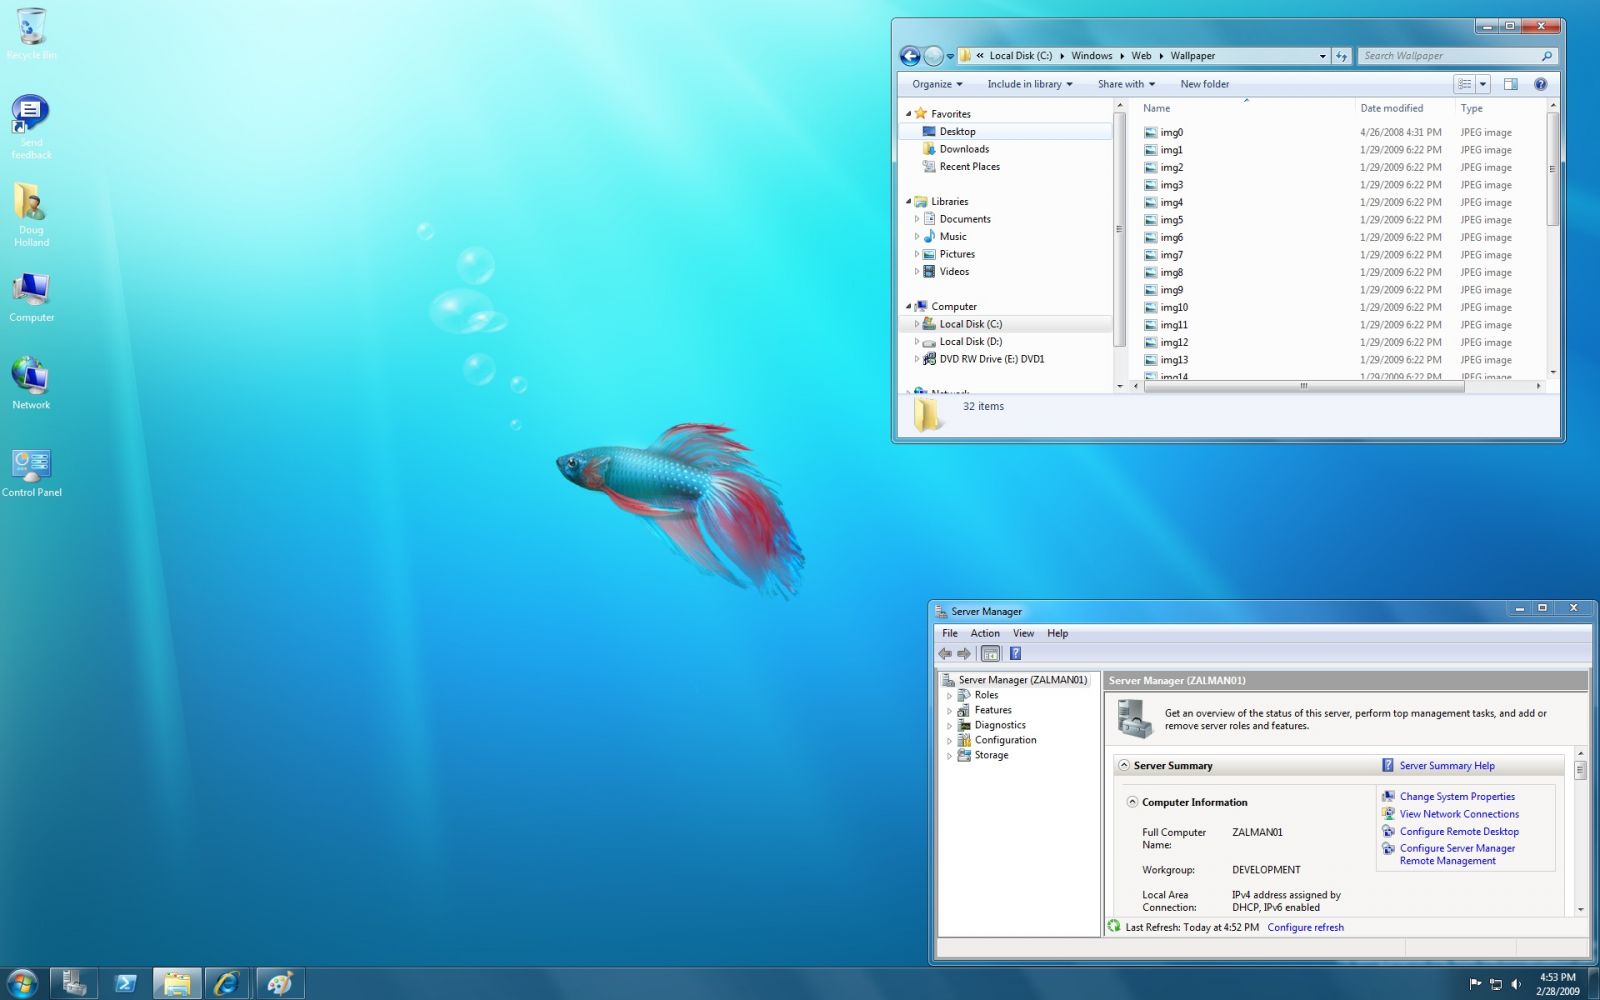Open the View Network Connections link

click(x=1459, y=814)
